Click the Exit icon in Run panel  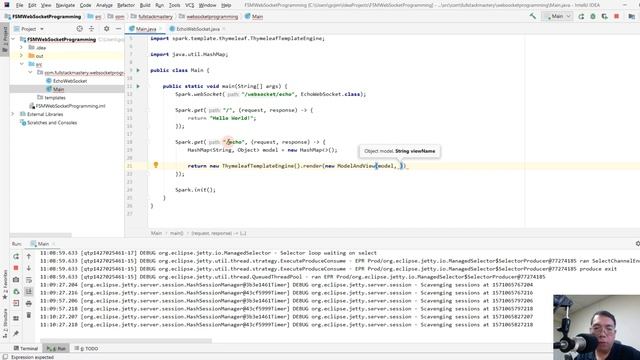point(16,303)
